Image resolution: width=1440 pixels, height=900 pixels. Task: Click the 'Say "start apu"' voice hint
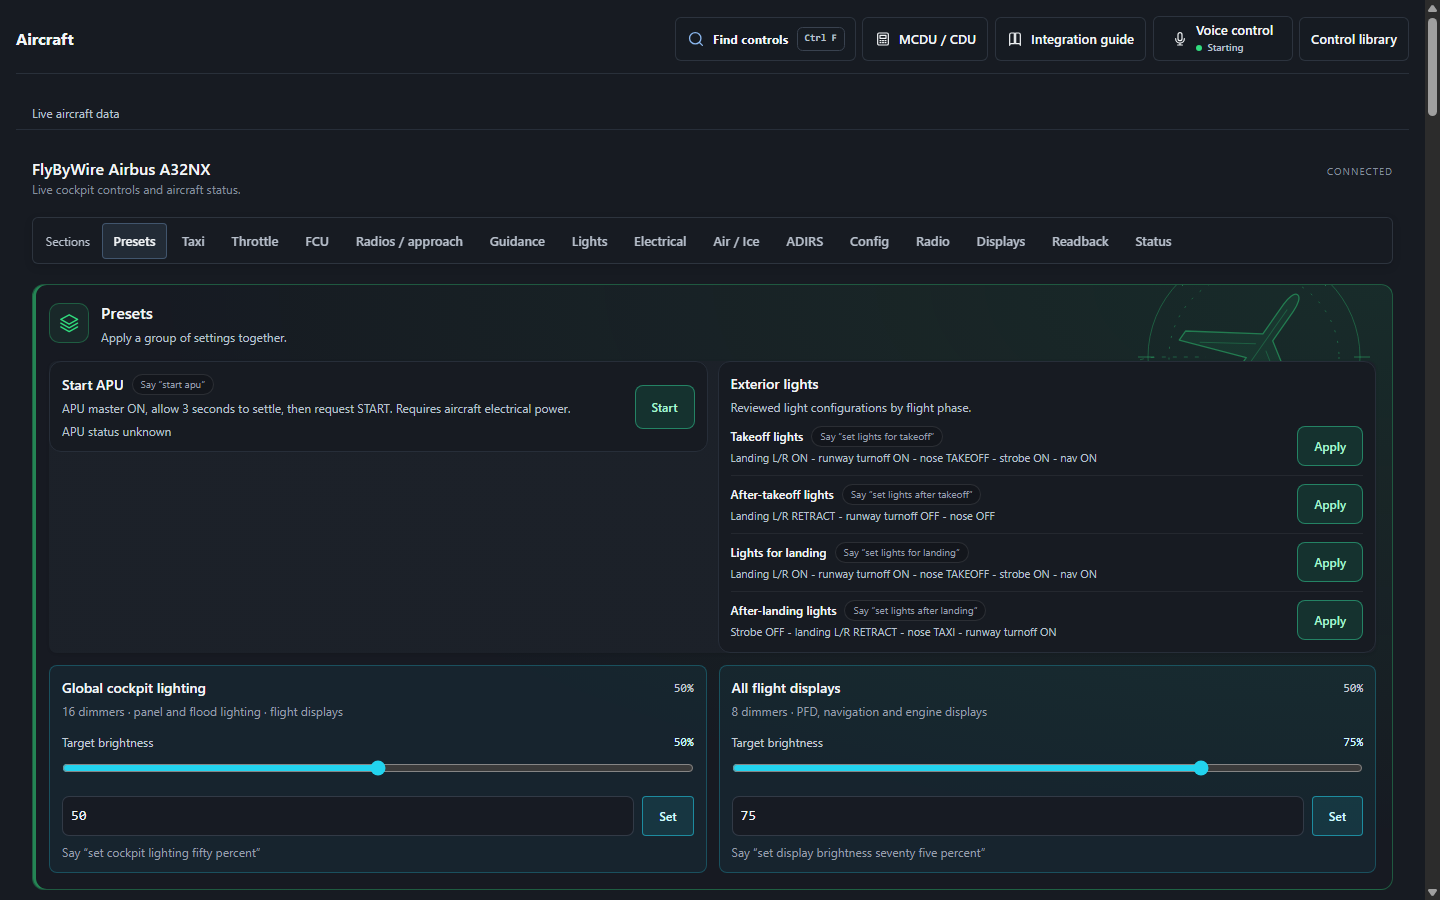coord(173,385)
